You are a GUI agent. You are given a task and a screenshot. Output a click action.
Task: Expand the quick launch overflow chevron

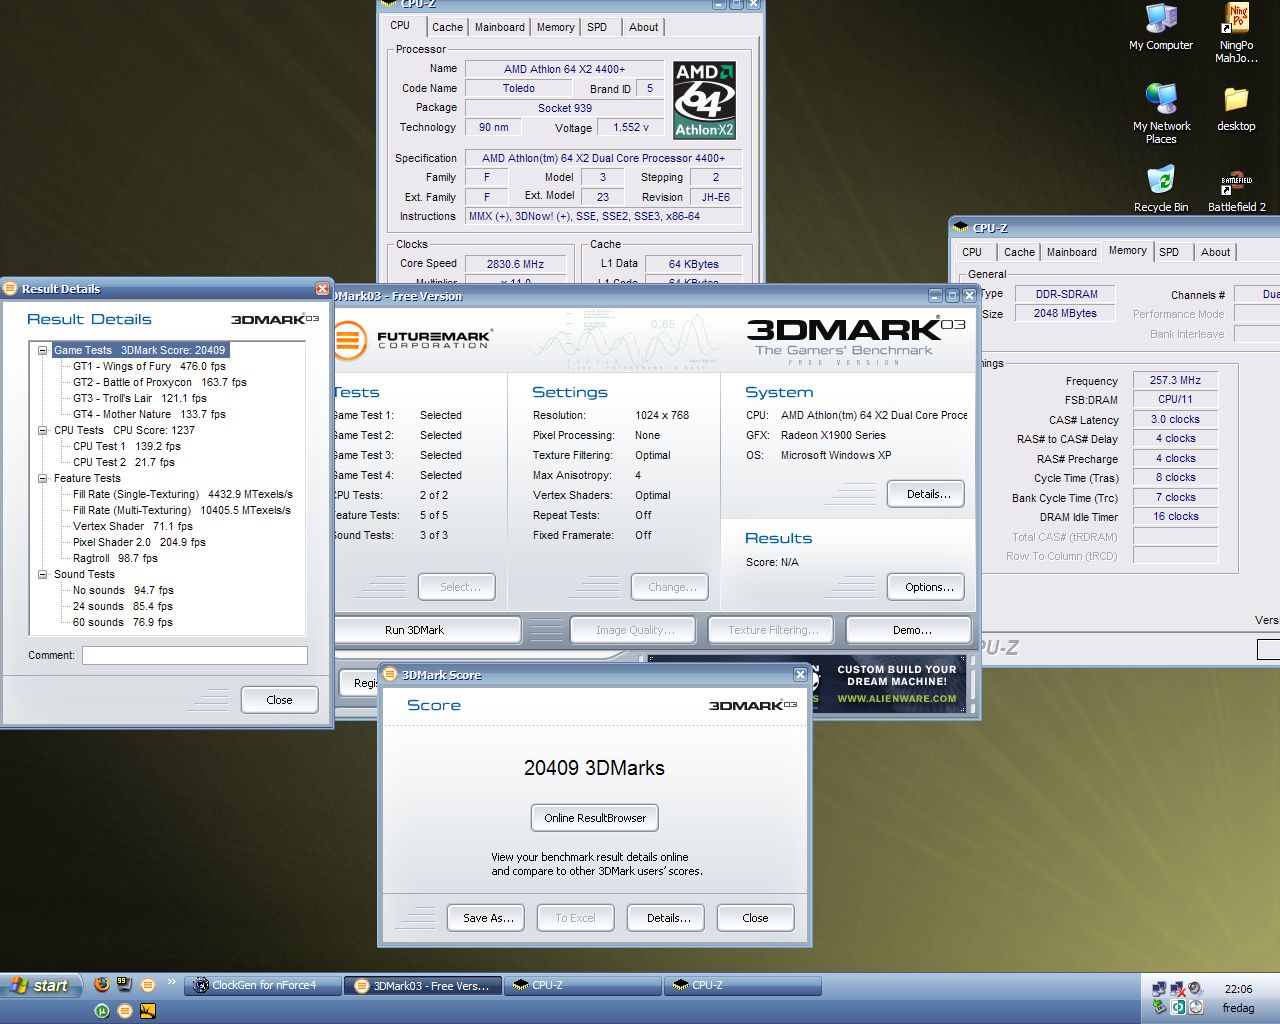click(x=171, y=983)
